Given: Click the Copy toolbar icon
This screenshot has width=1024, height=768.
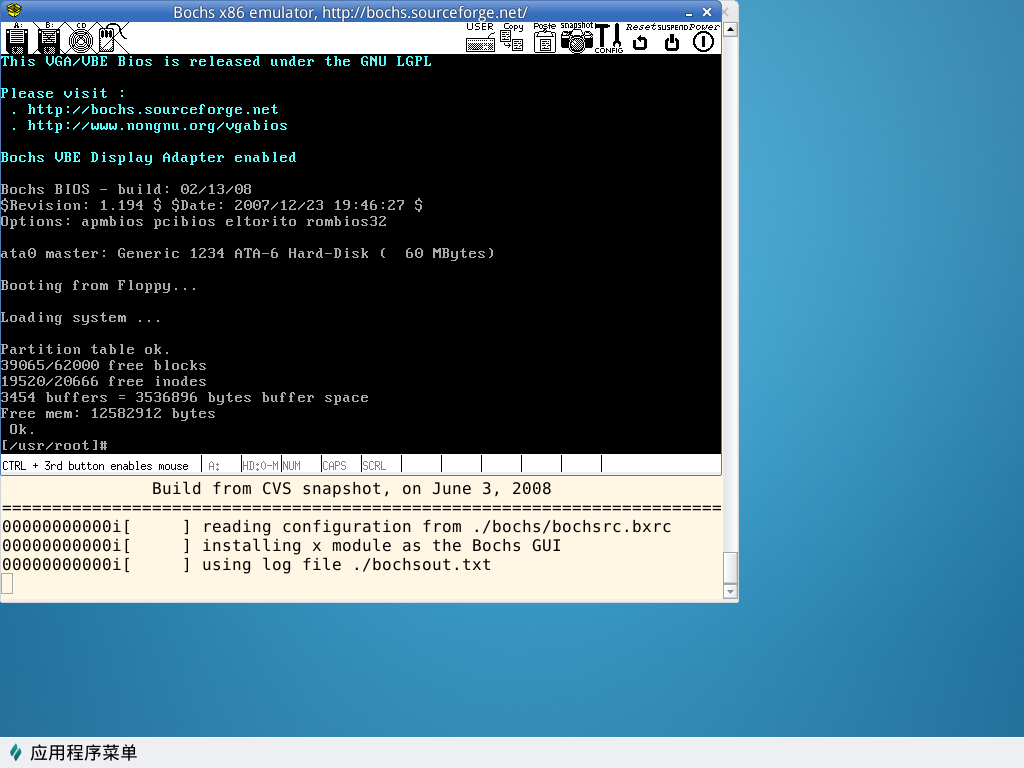Looking at the screenshot, I should tap(512, 38).
